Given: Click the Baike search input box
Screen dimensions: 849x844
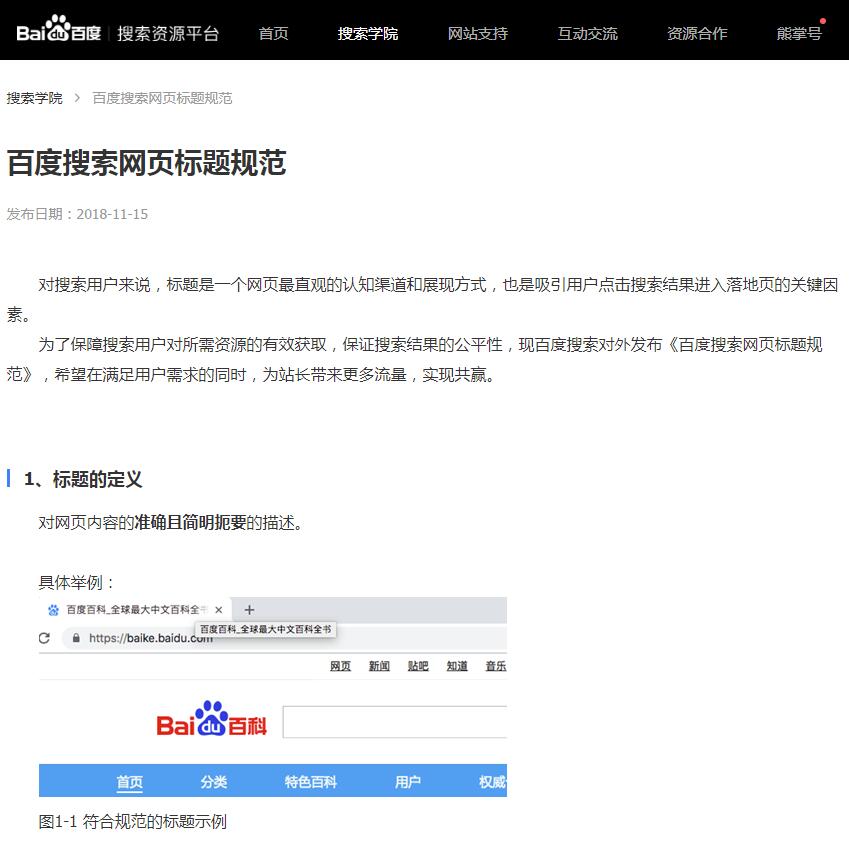Looking at the screenshot, I should (x=394, y=722).
